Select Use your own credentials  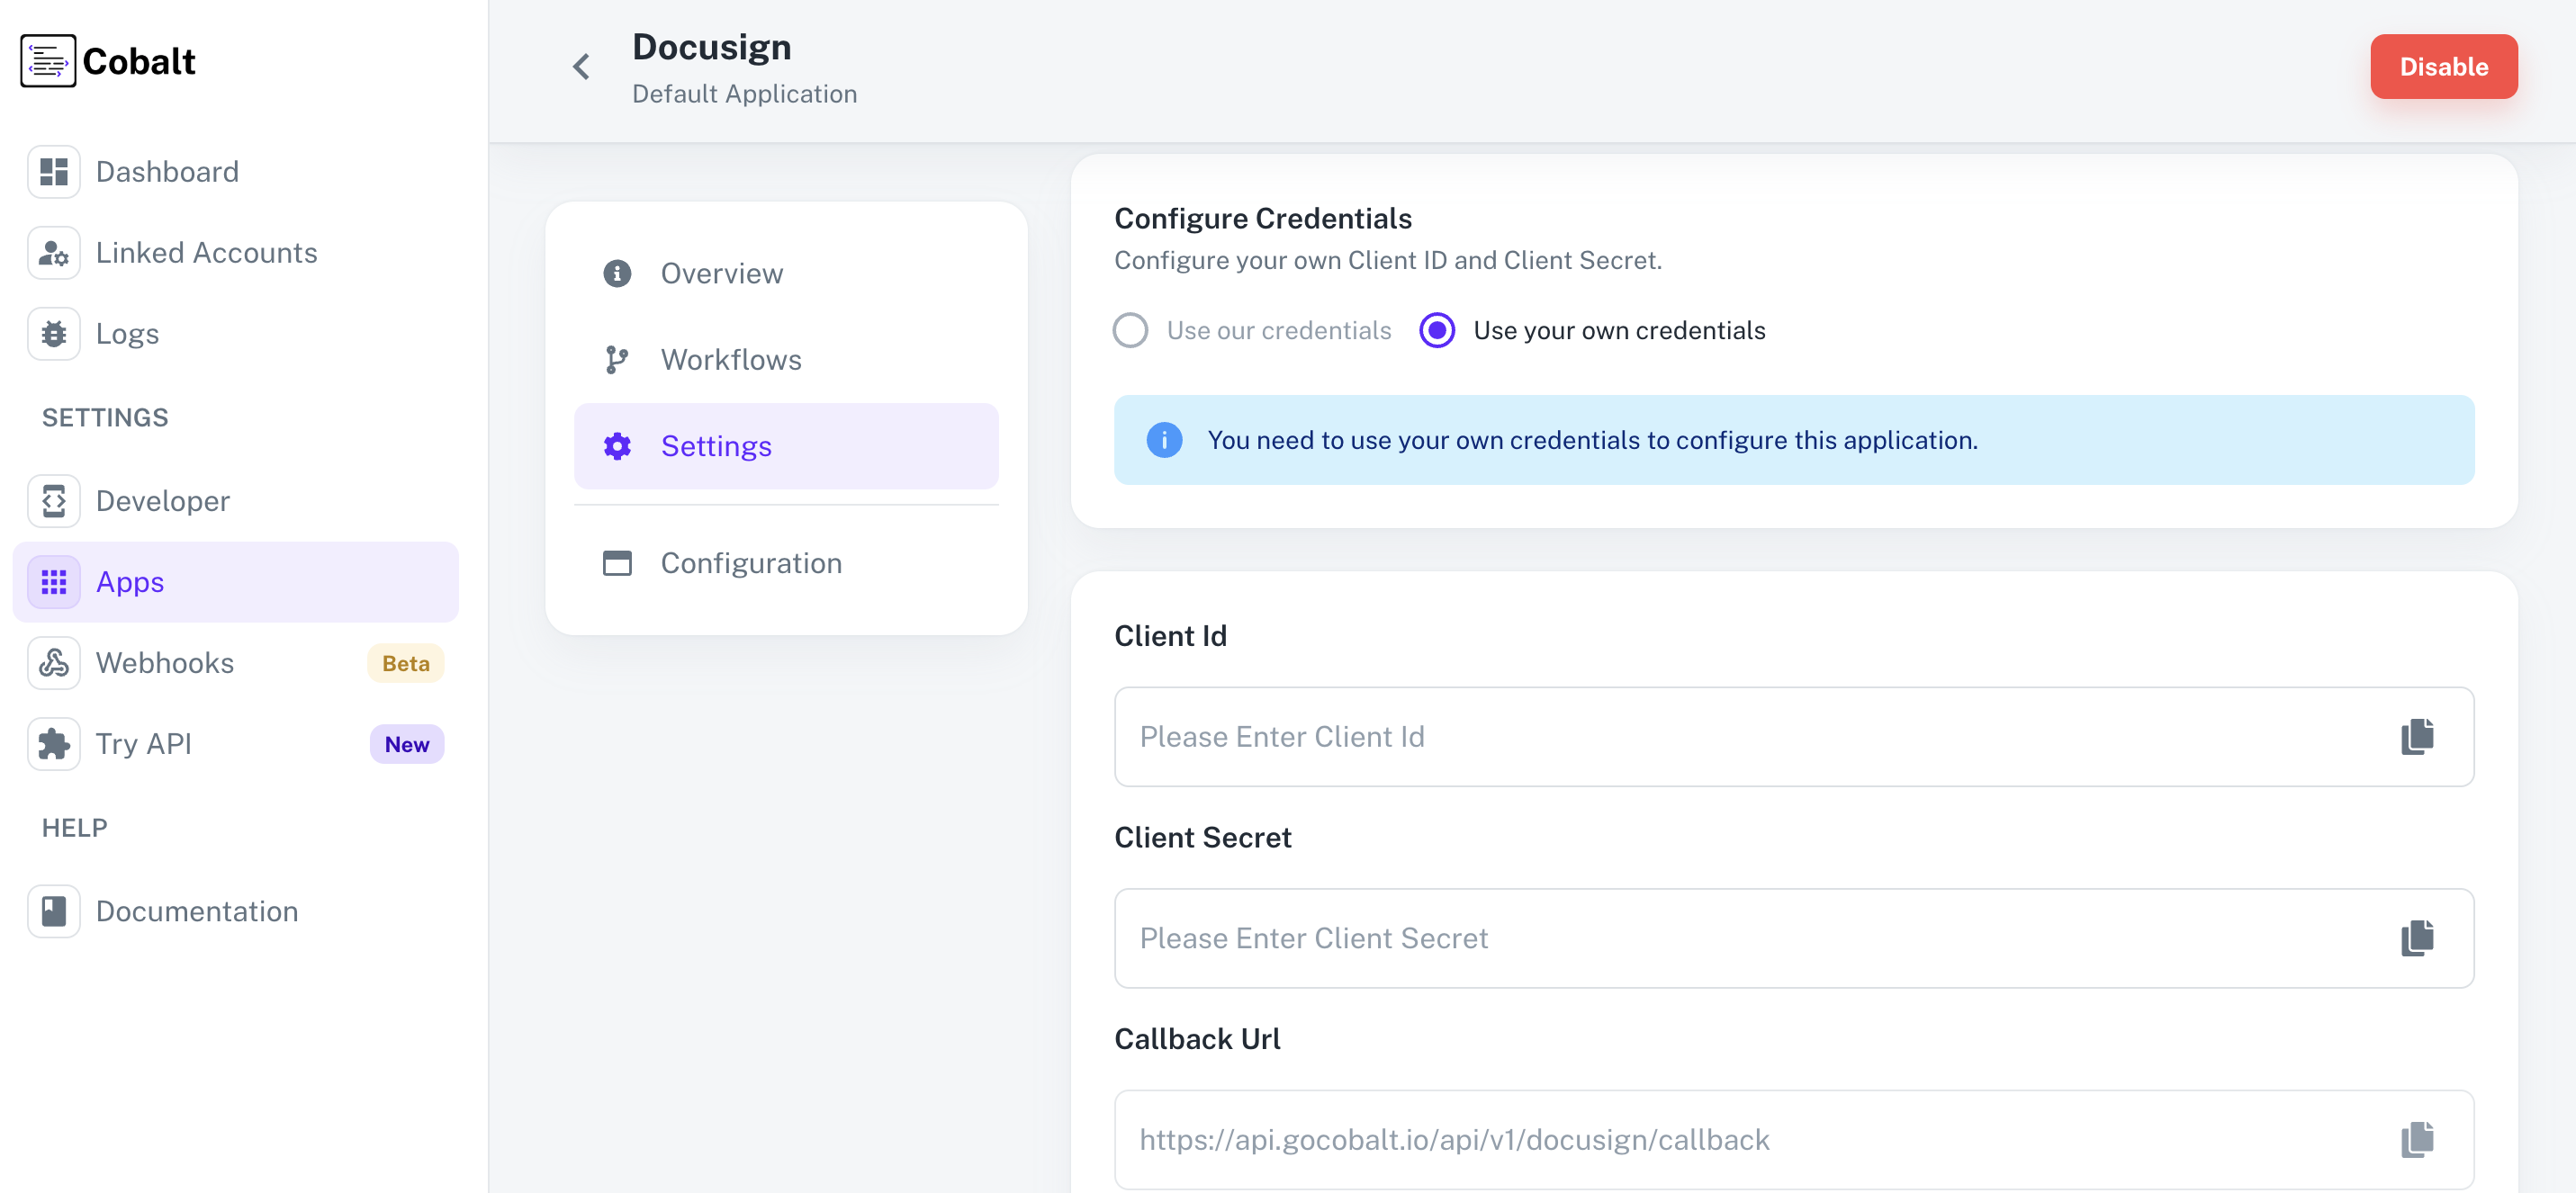tap(1437, 330)
